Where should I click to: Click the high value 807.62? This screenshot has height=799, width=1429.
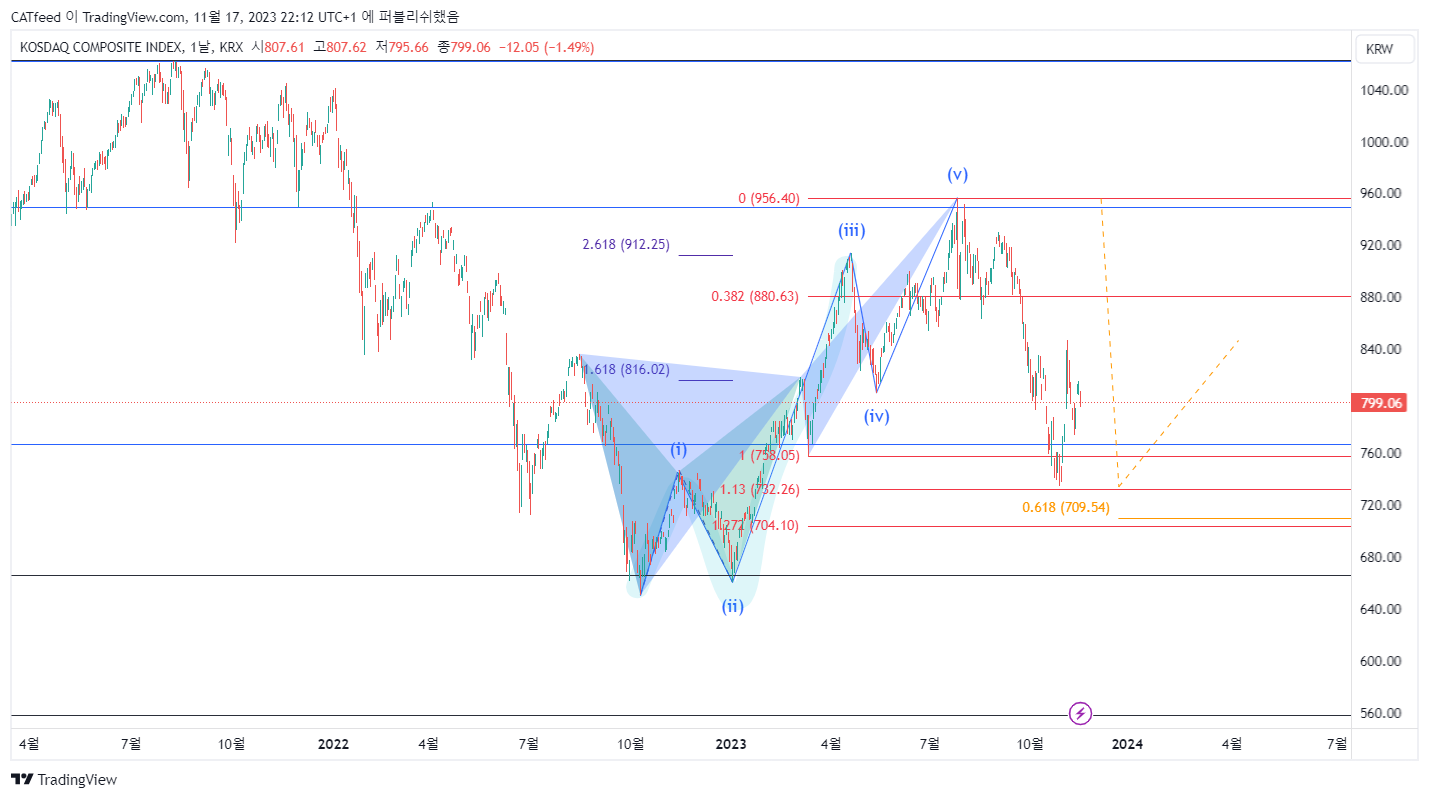(347, 47)
